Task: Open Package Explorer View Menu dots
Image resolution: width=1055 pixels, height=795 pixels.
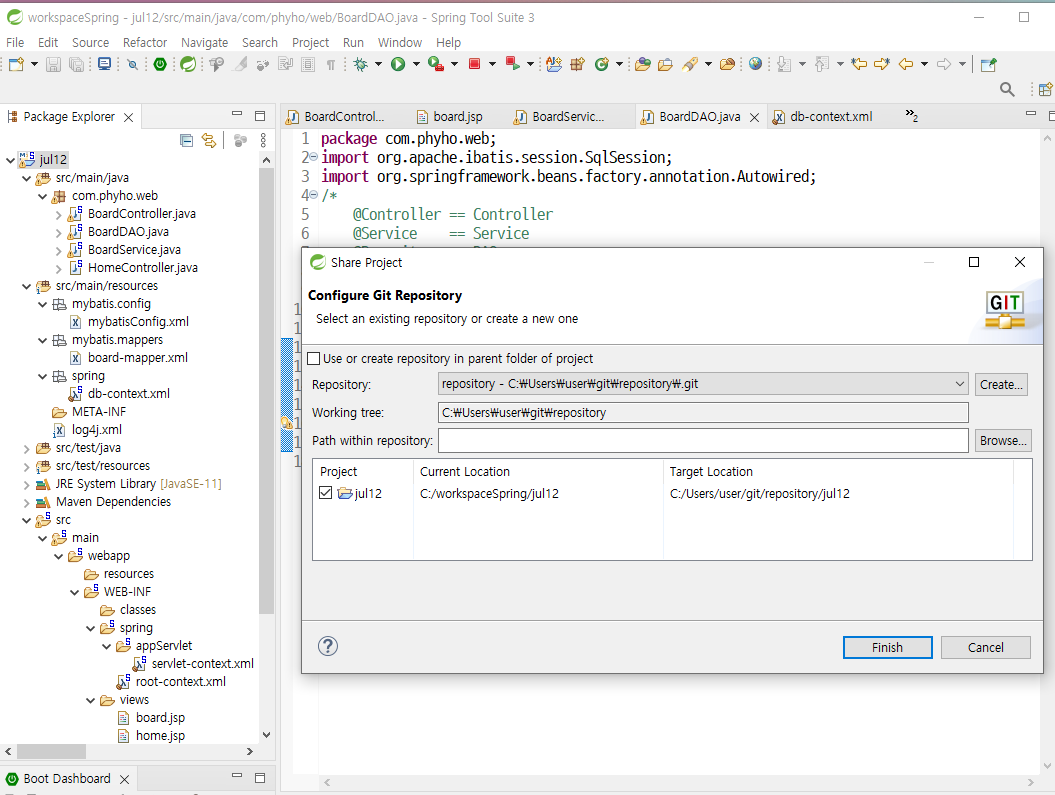Action: pos(263,140)
